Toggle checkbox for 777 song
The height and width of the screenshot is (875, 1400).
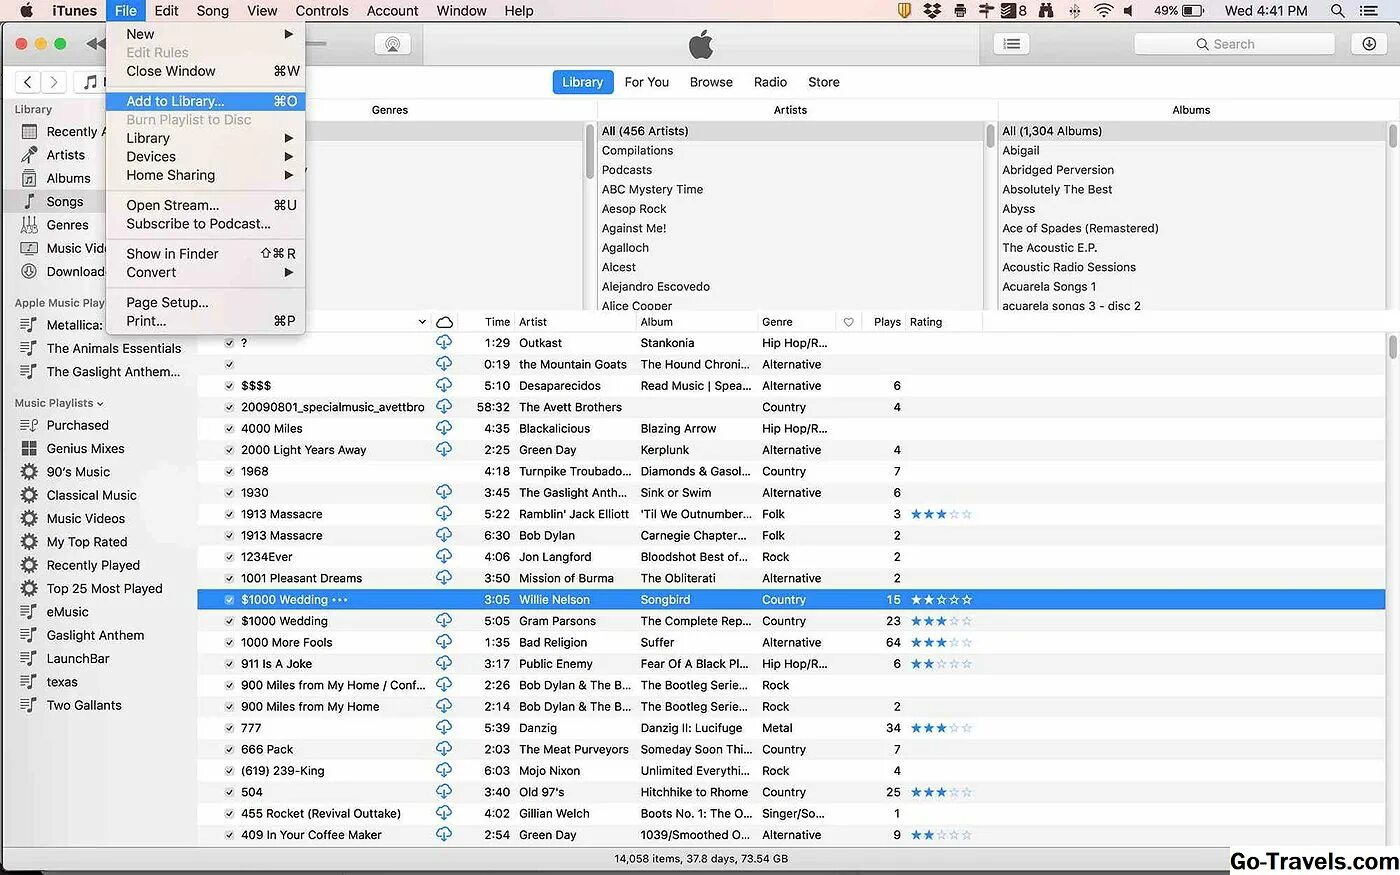coord(229,728)
